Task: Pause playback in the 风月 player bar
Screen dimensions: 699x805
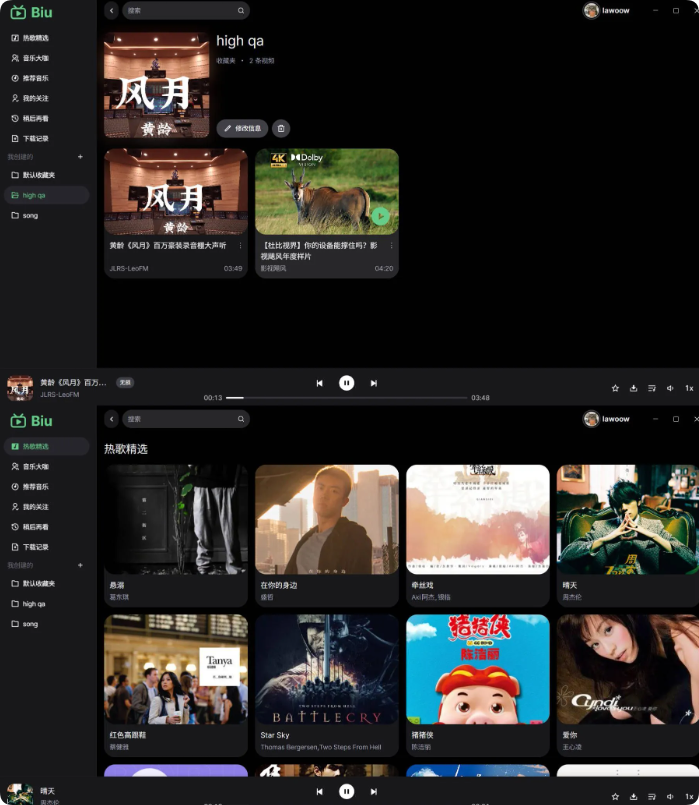Action: coord(346,383)
